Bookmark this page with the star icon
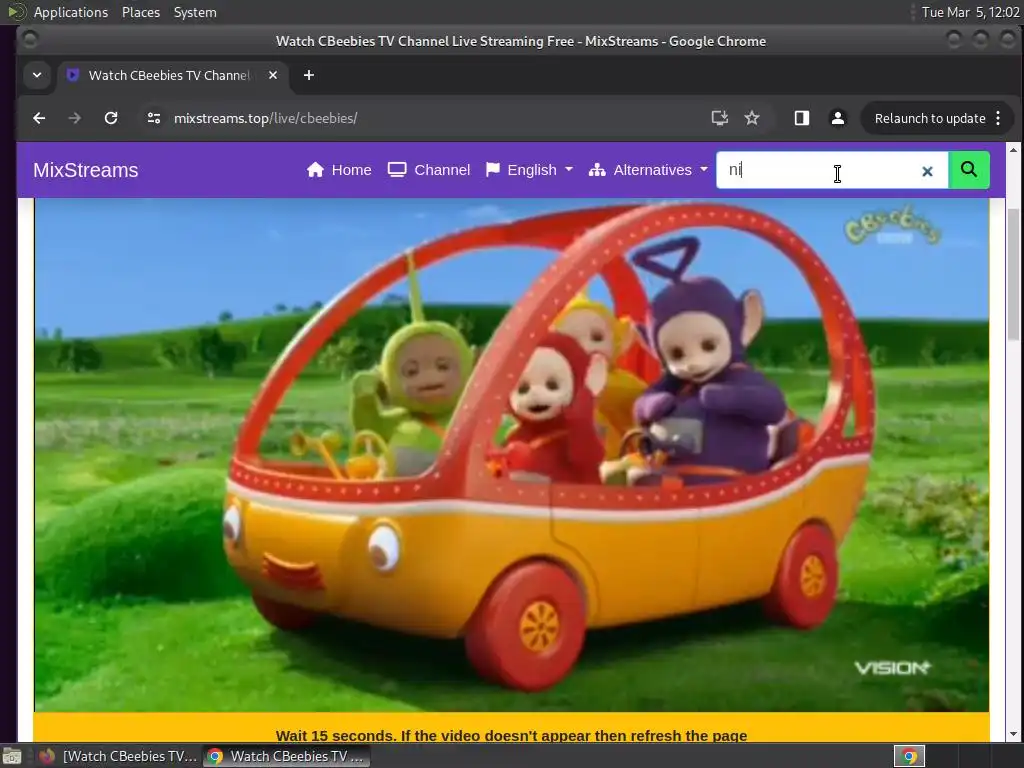Image resolution: width=1024 pixels, height=768 pixels. [x=752, y=118]
